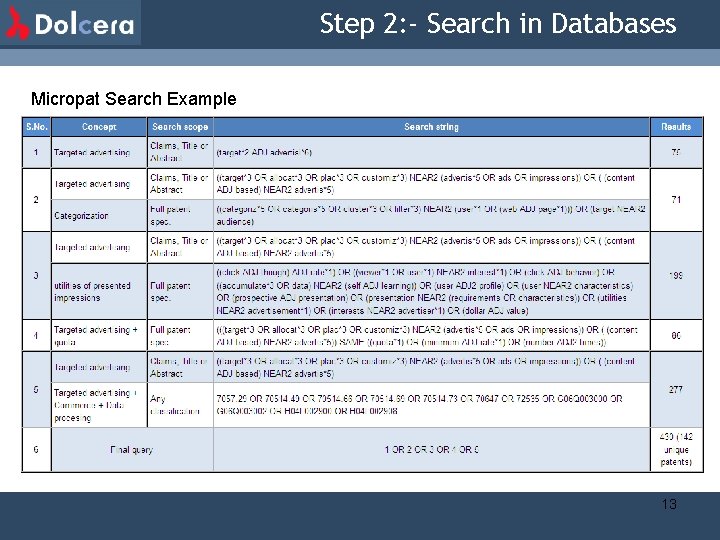Click the "Concept" column header
720x540 pixels.
(x=99, y=127)
